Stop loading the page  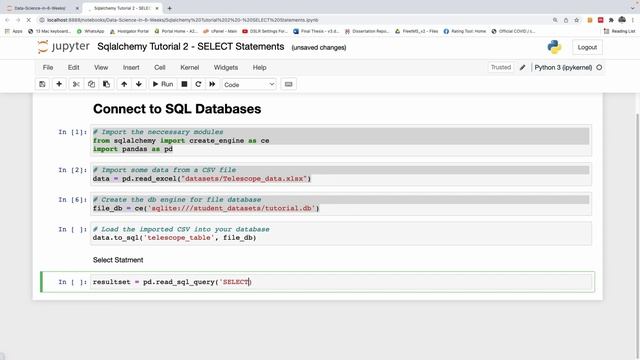(29, 20)
